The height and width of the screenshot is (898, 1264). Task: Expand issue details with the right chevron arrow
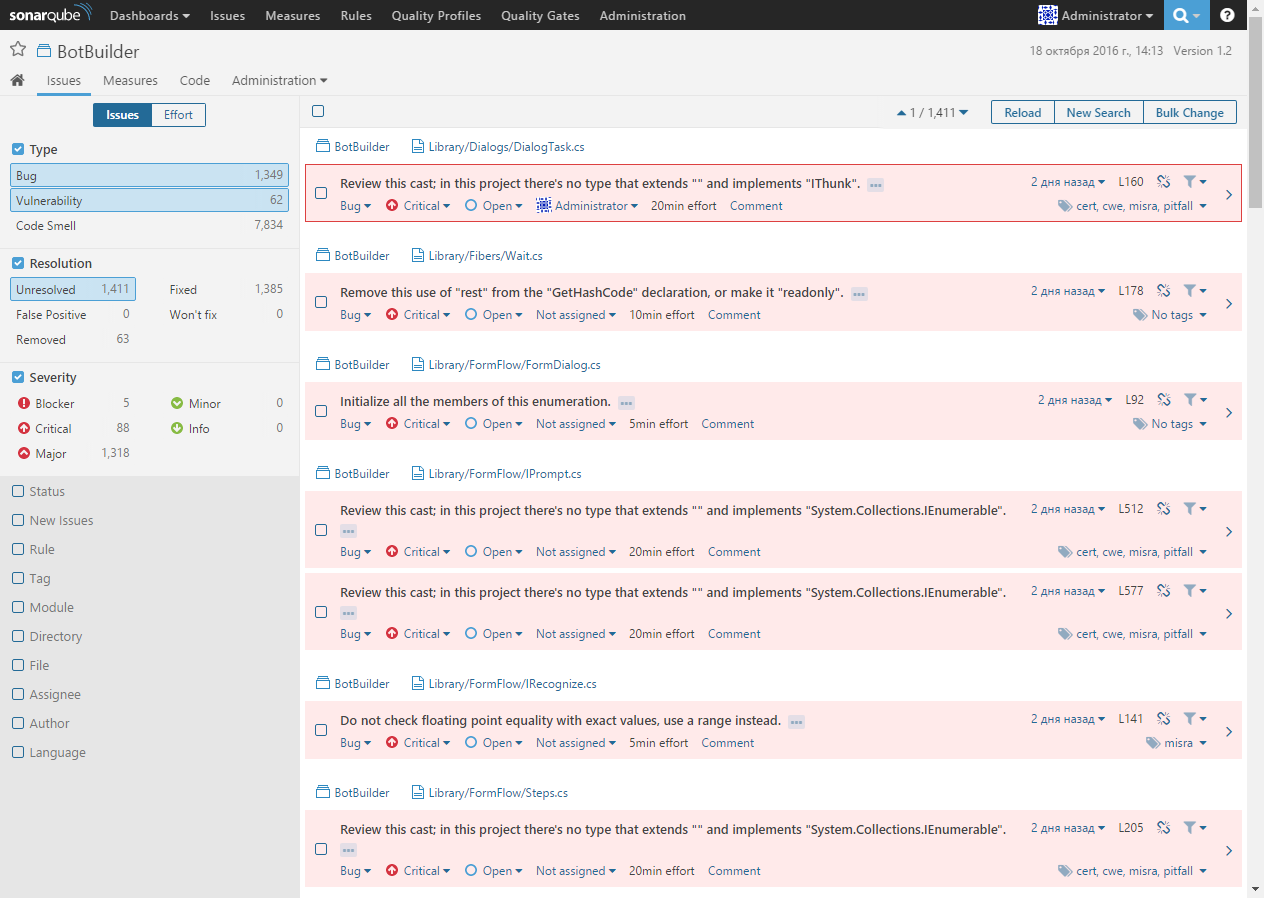click(x=1229, y=193)
